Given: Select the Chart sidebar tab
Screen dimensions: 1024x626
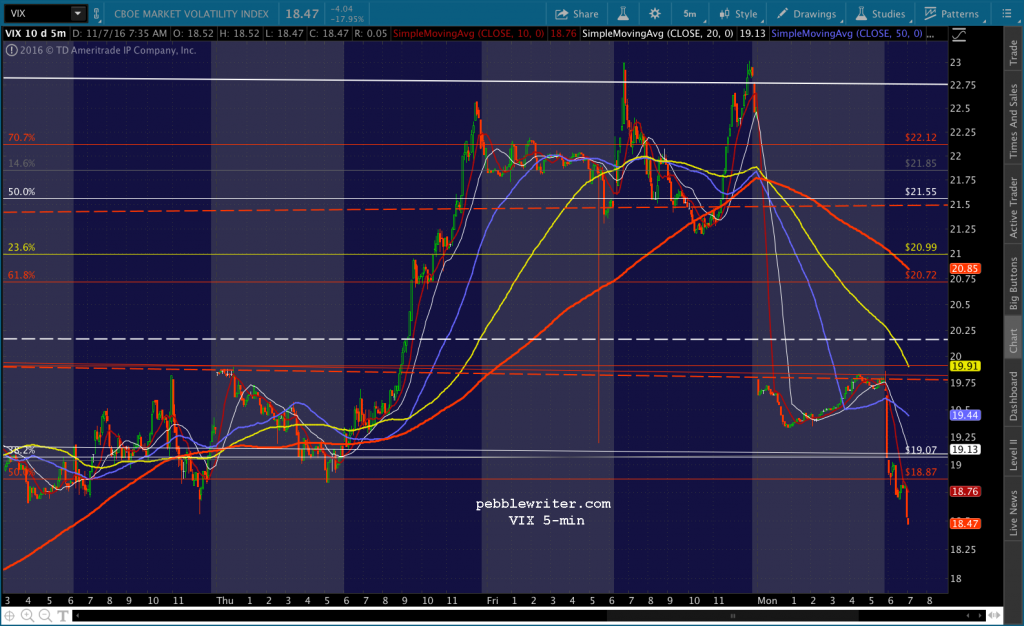Looking at the screenshot, I should 1014,341.
